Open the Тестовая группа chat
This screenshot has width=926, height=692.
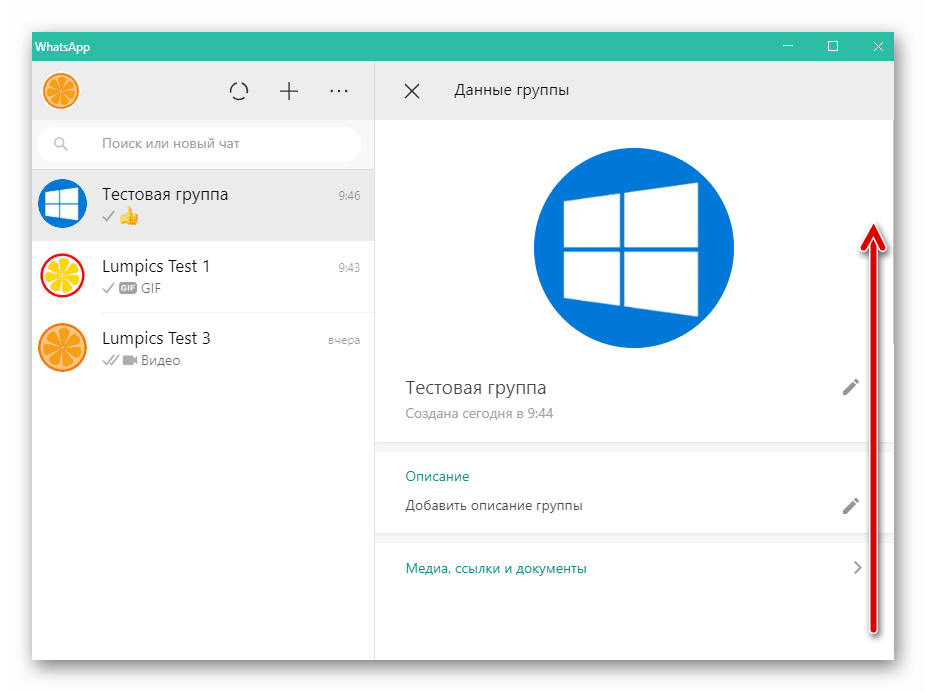tap(203, 205)
